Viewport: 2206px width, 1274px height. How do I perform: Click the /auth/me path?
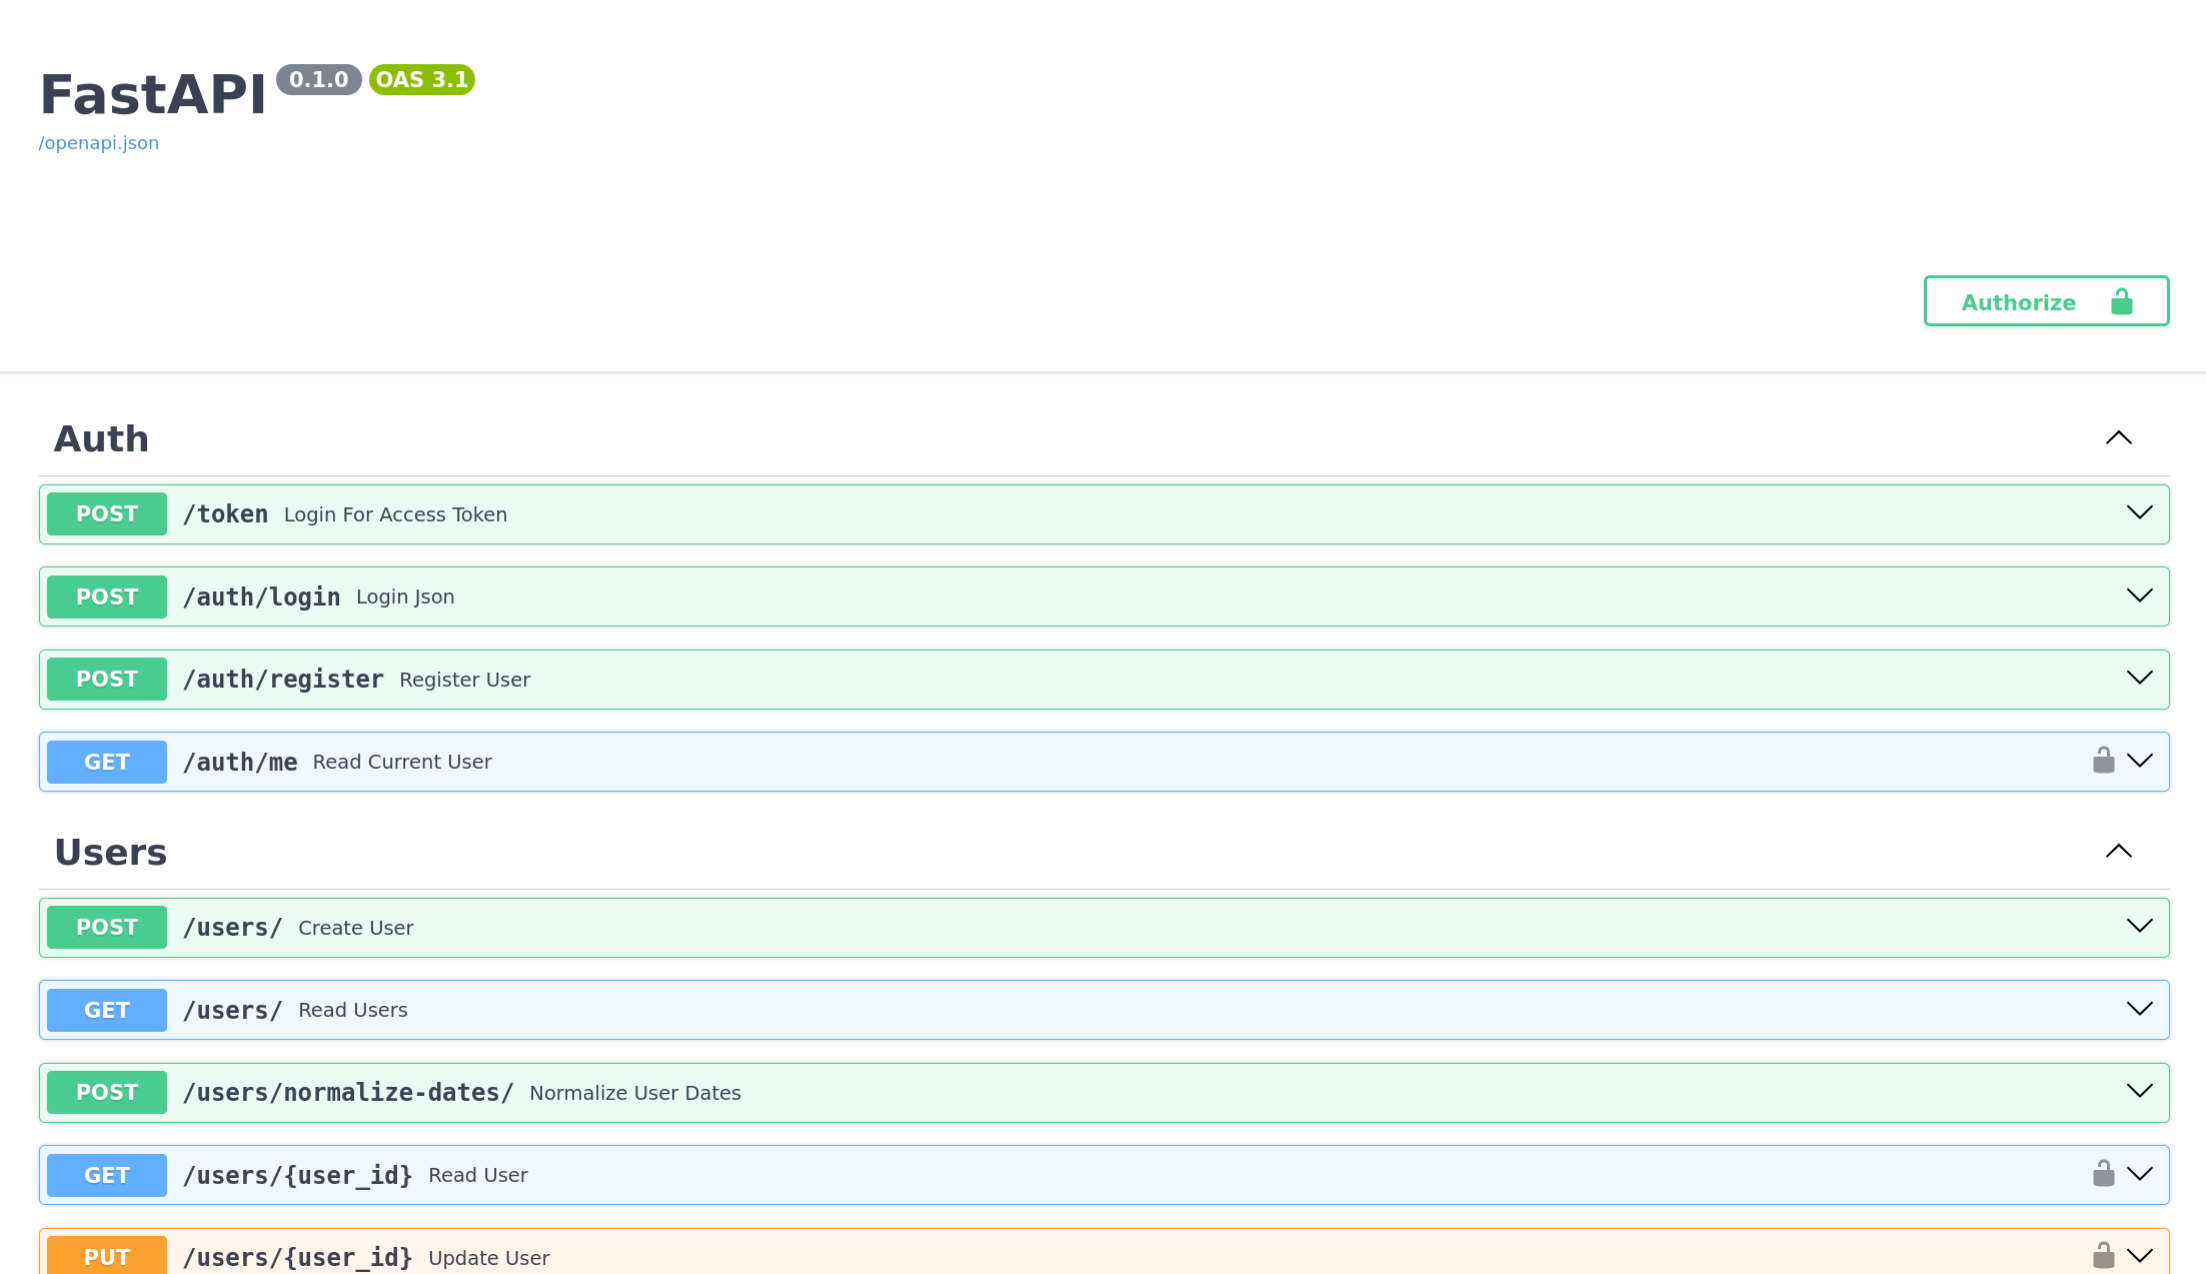point(240,762)
